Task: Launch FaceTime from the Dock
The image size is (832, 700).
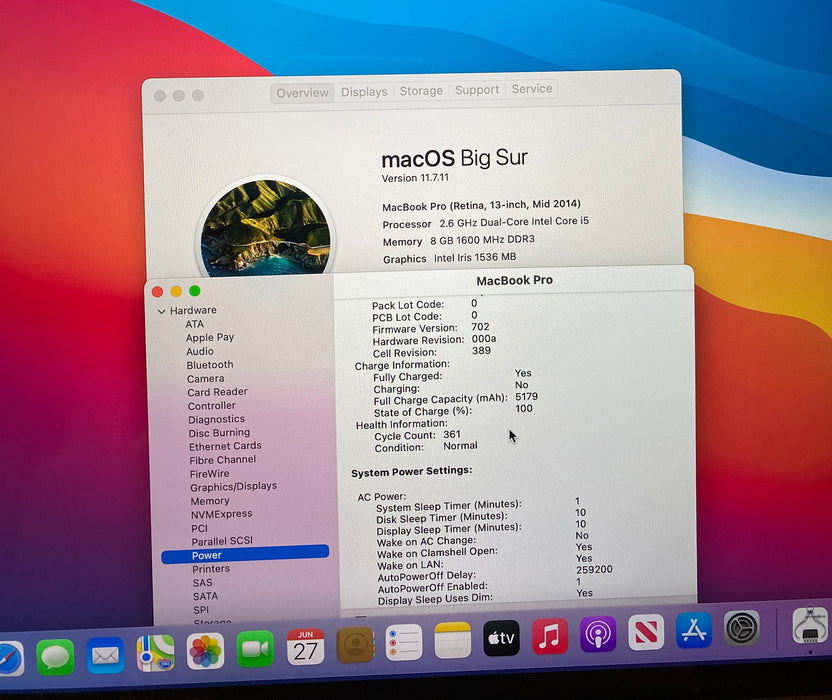Action: tap(255, 649)
